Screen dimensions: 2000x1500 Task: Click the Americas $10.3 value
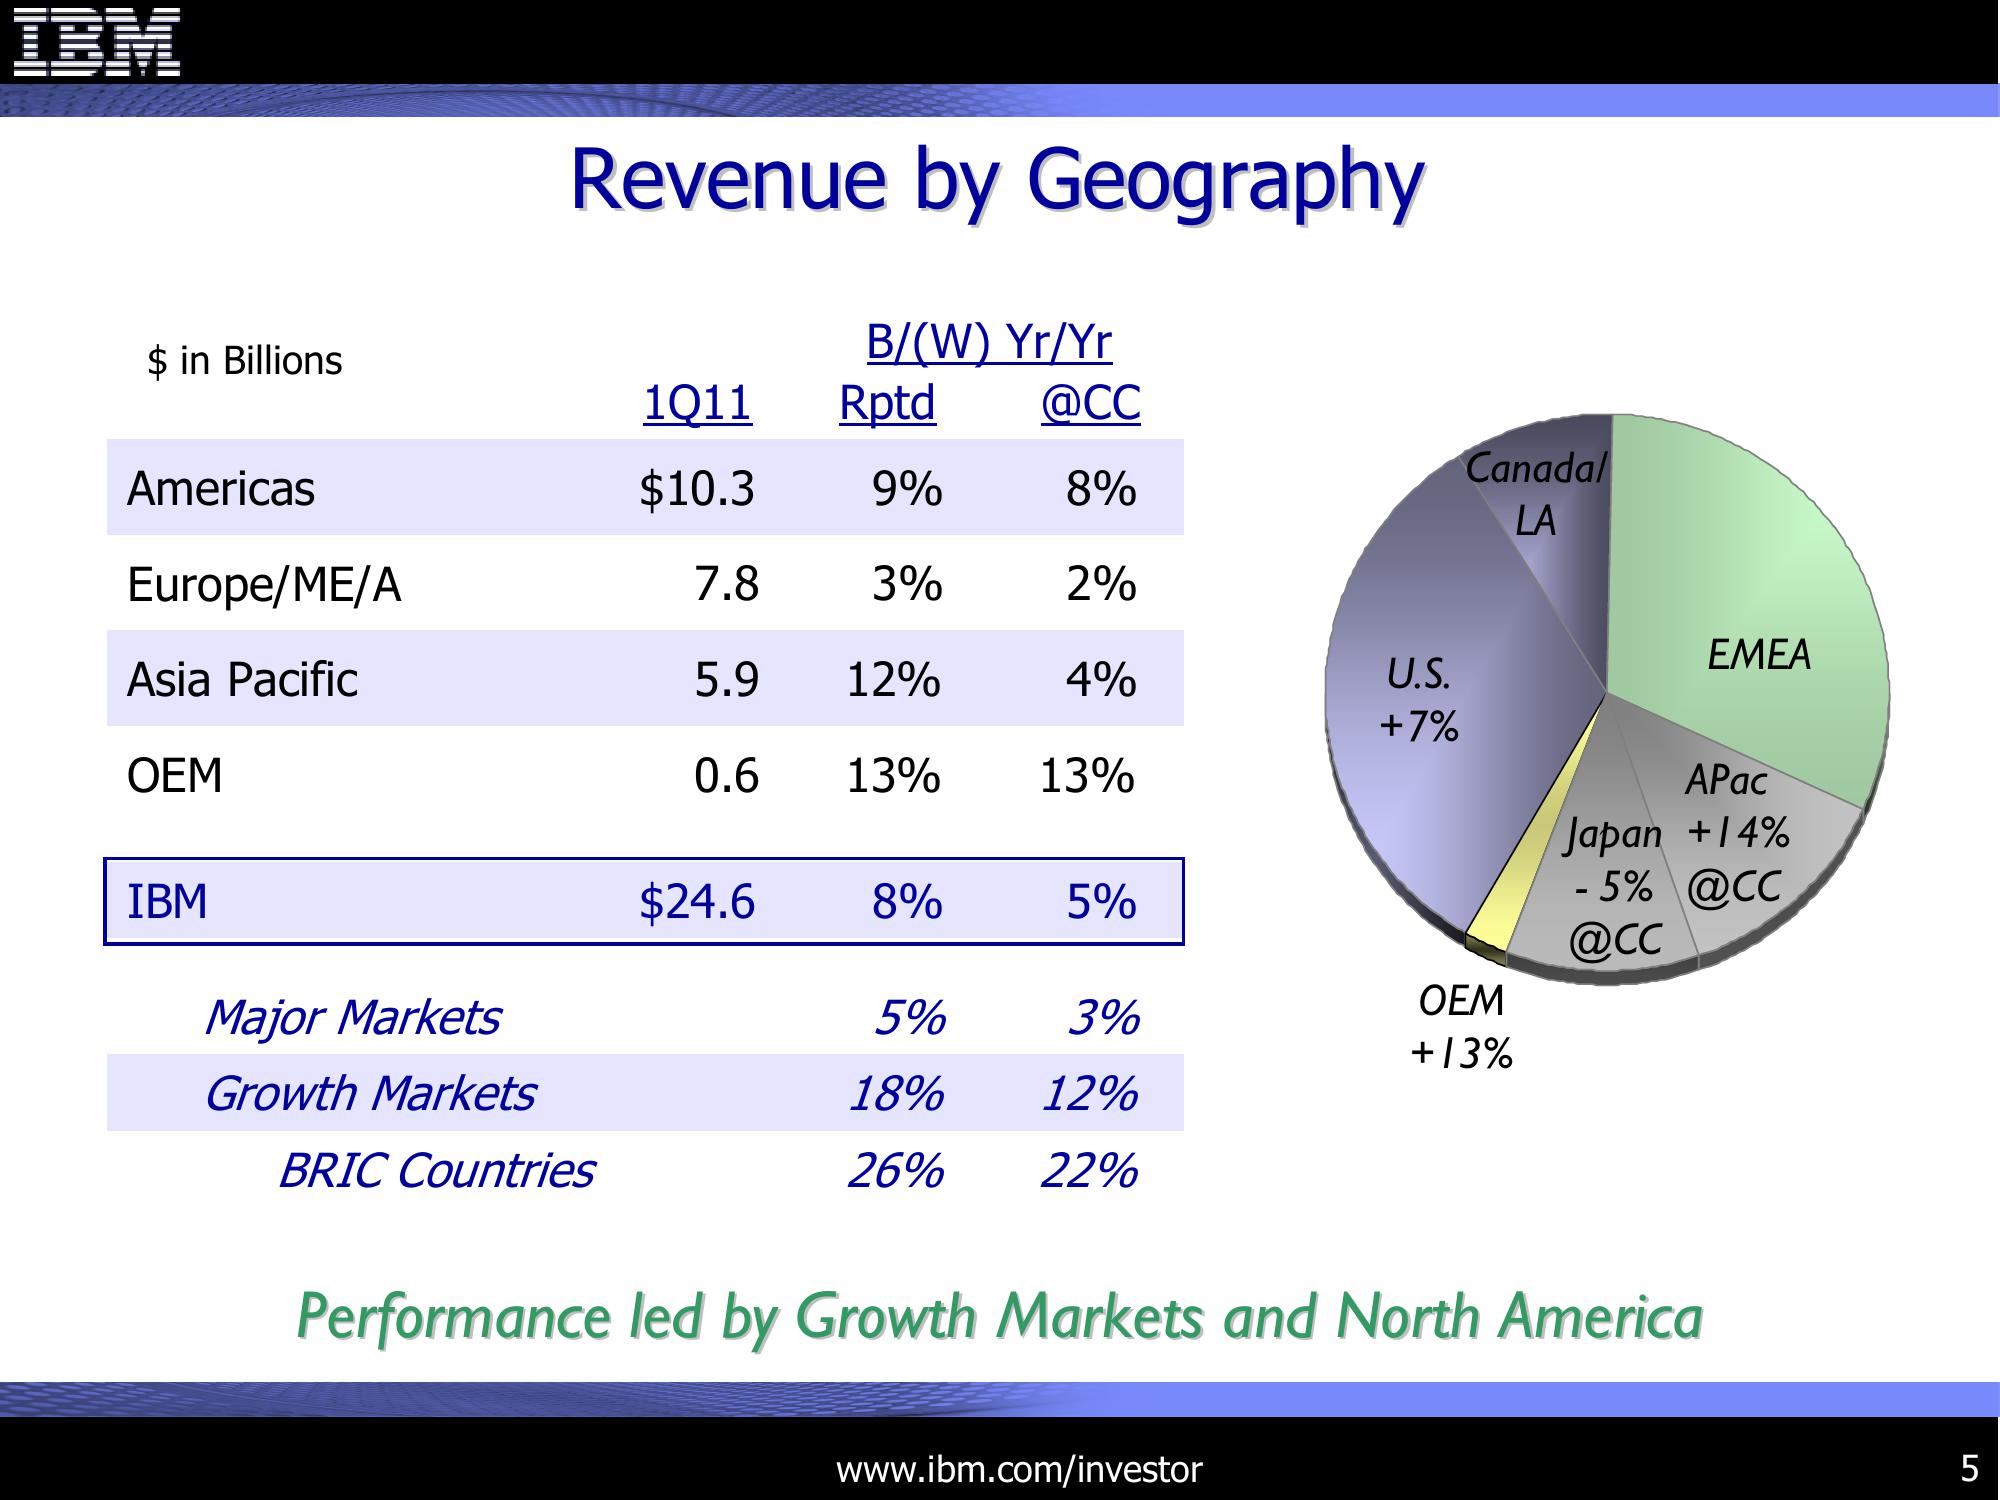(697, 489)
